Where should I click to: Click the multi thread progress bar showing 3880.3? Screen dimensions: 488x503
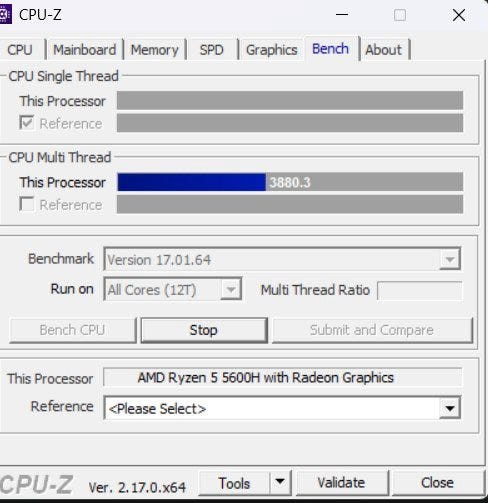coord(290,182)
